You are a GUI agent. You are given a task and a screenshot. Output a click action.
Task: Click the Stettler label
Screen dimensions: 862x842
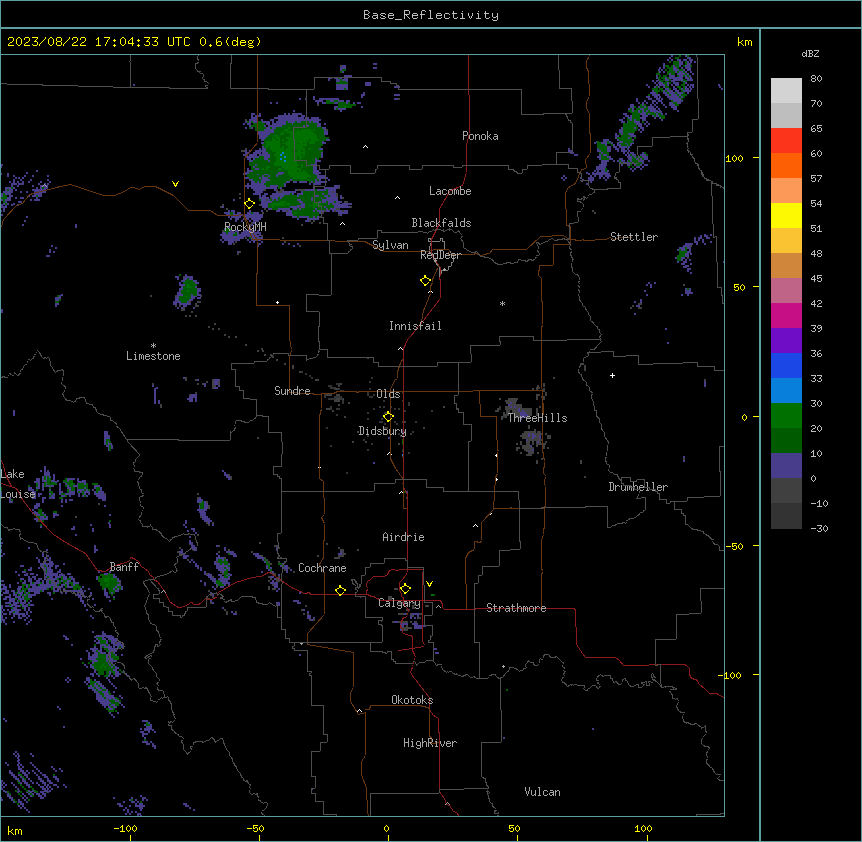tap(634, 237)
